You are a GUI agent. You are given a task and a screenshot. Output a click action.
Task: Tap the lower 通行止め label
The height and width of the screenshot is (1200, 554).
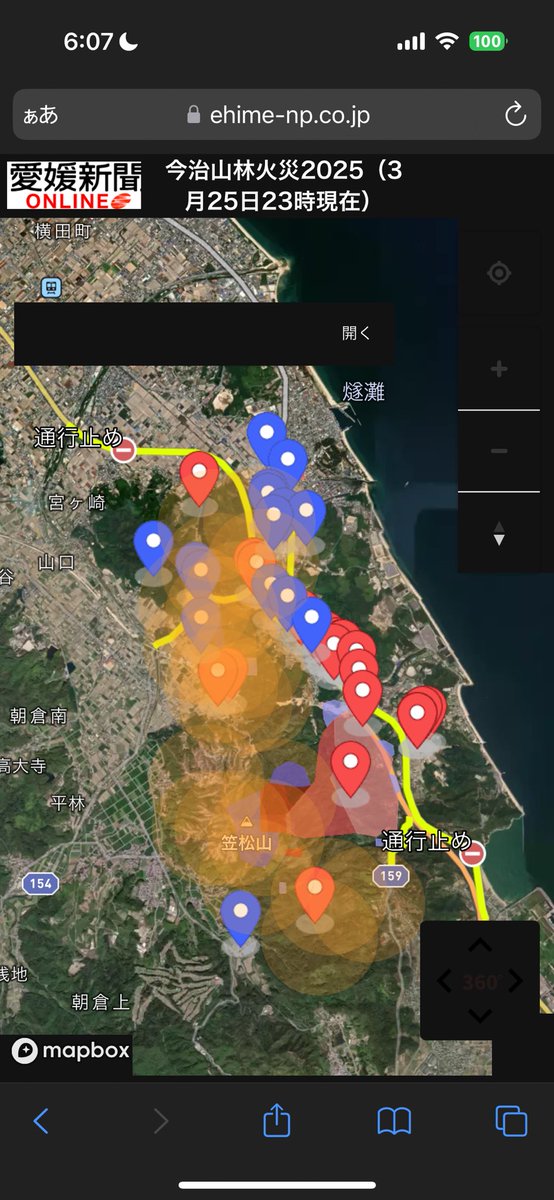pos(426,841)
